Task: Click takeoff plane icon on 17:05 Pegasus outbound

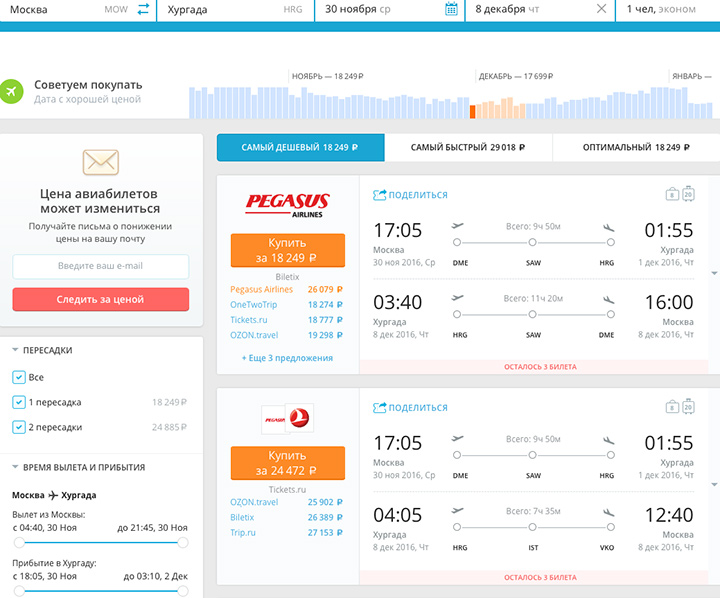Action: (x=457, y=226)
